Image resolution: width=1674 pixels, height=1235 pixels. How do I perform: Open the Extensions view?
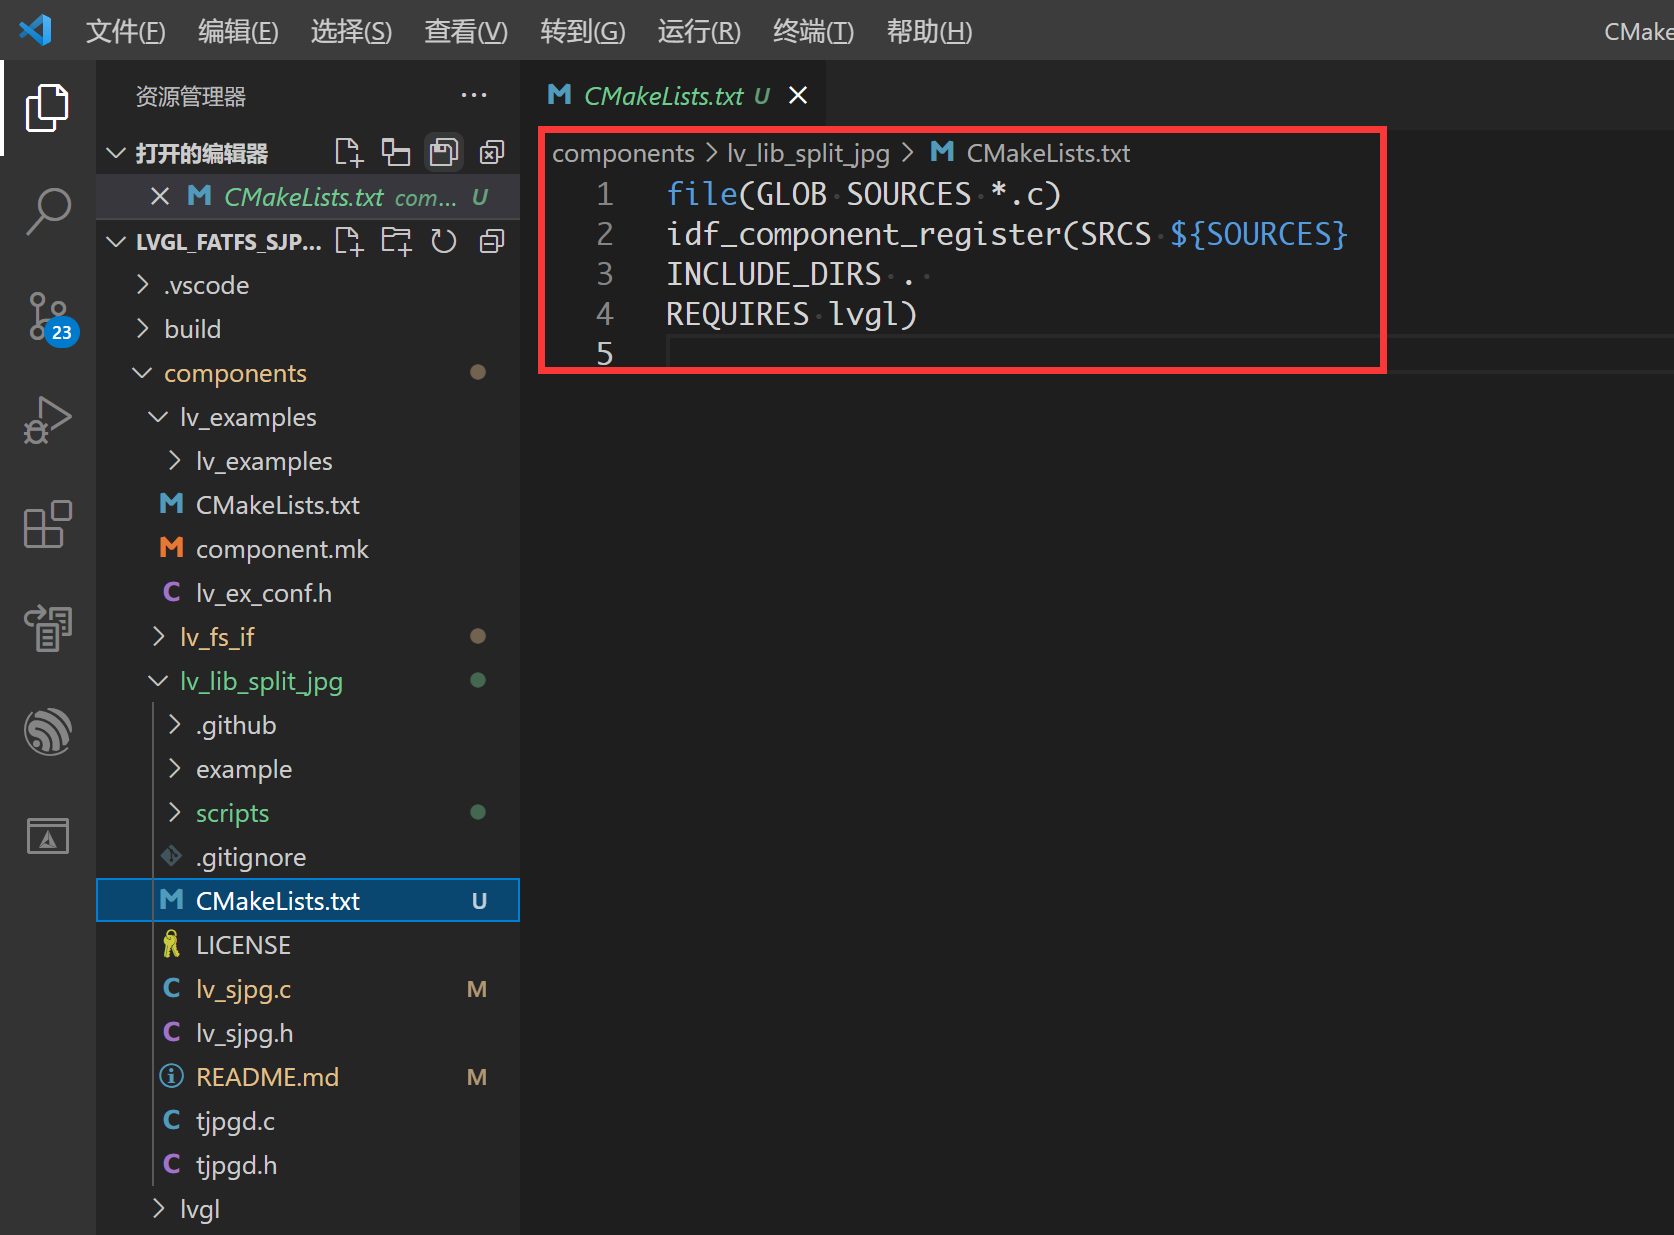47,524
